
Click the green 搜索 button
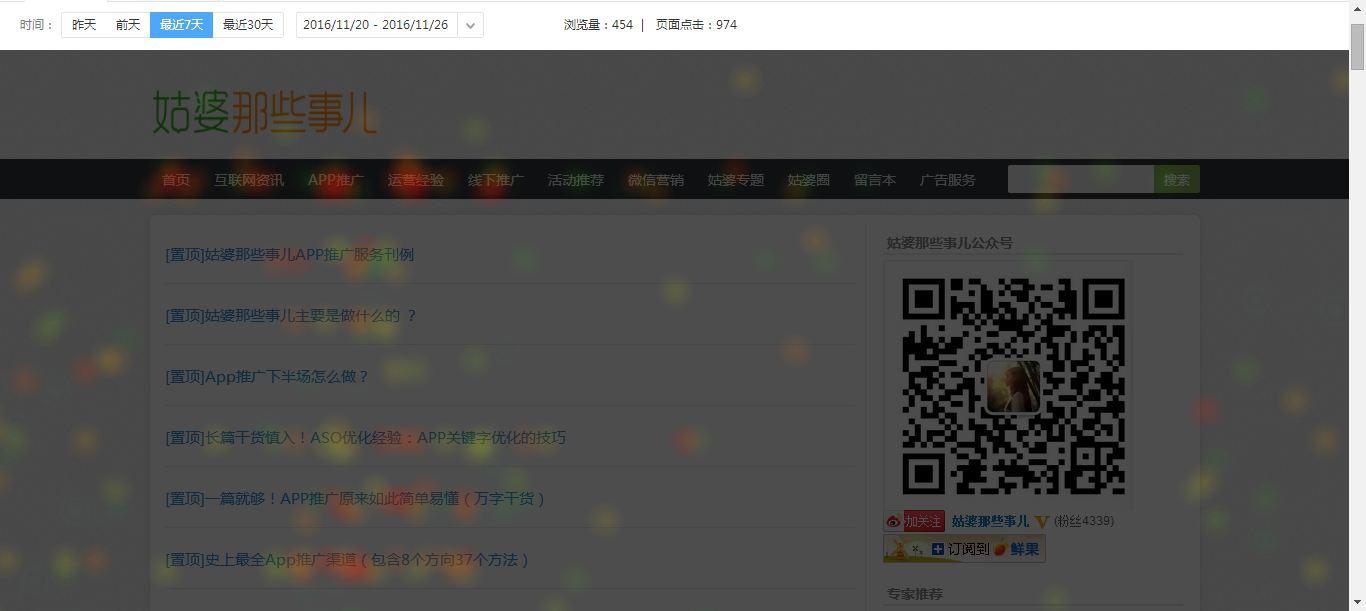click(1177, 180)
